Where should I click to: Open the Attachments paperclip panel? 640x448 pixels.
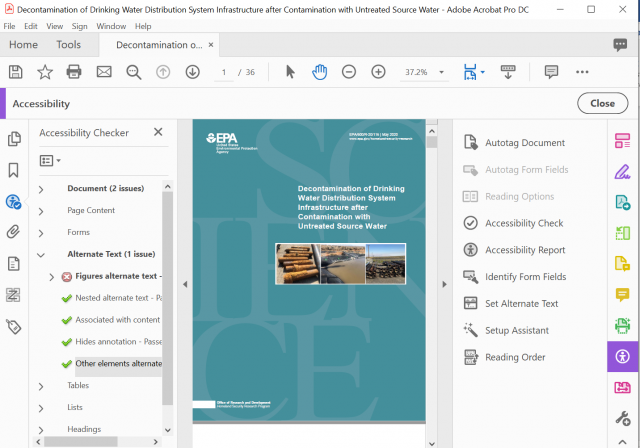coord(14,232)
